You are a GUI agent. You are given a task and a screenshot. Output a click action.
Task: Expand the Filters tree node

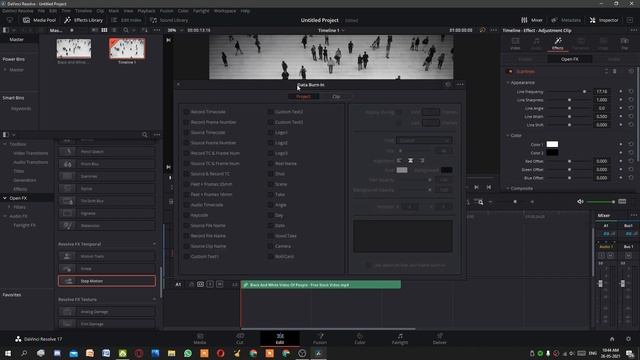9,207
